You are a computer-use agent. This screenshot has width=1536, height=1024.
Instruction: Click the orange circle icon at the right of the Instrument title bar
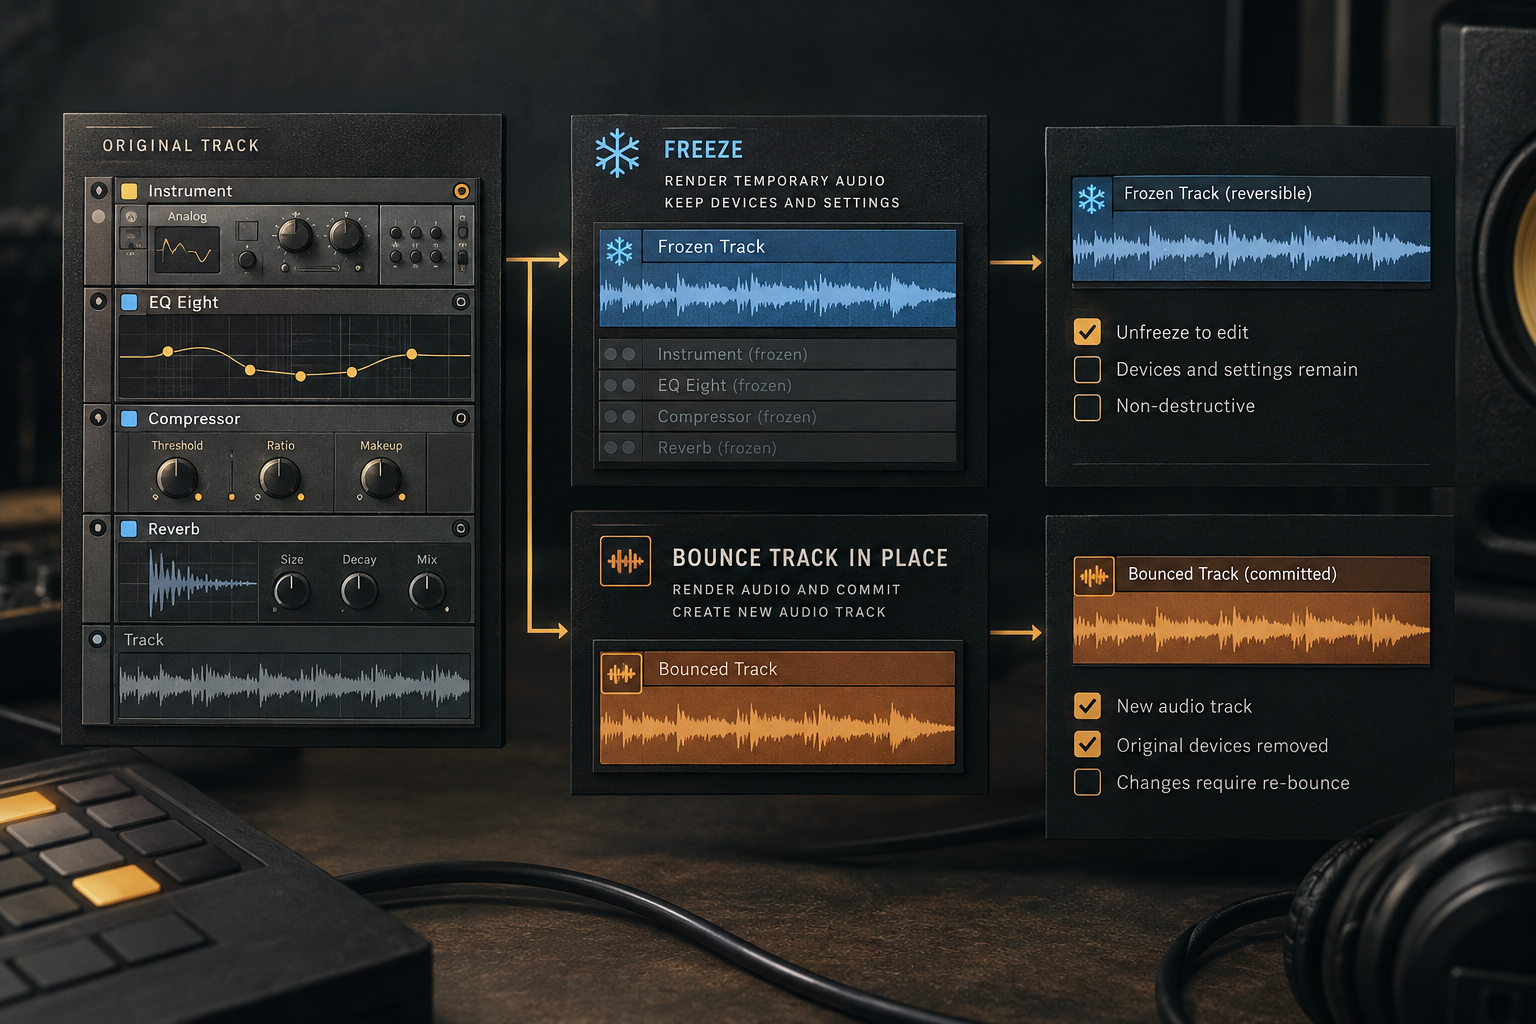pos(461,191)
